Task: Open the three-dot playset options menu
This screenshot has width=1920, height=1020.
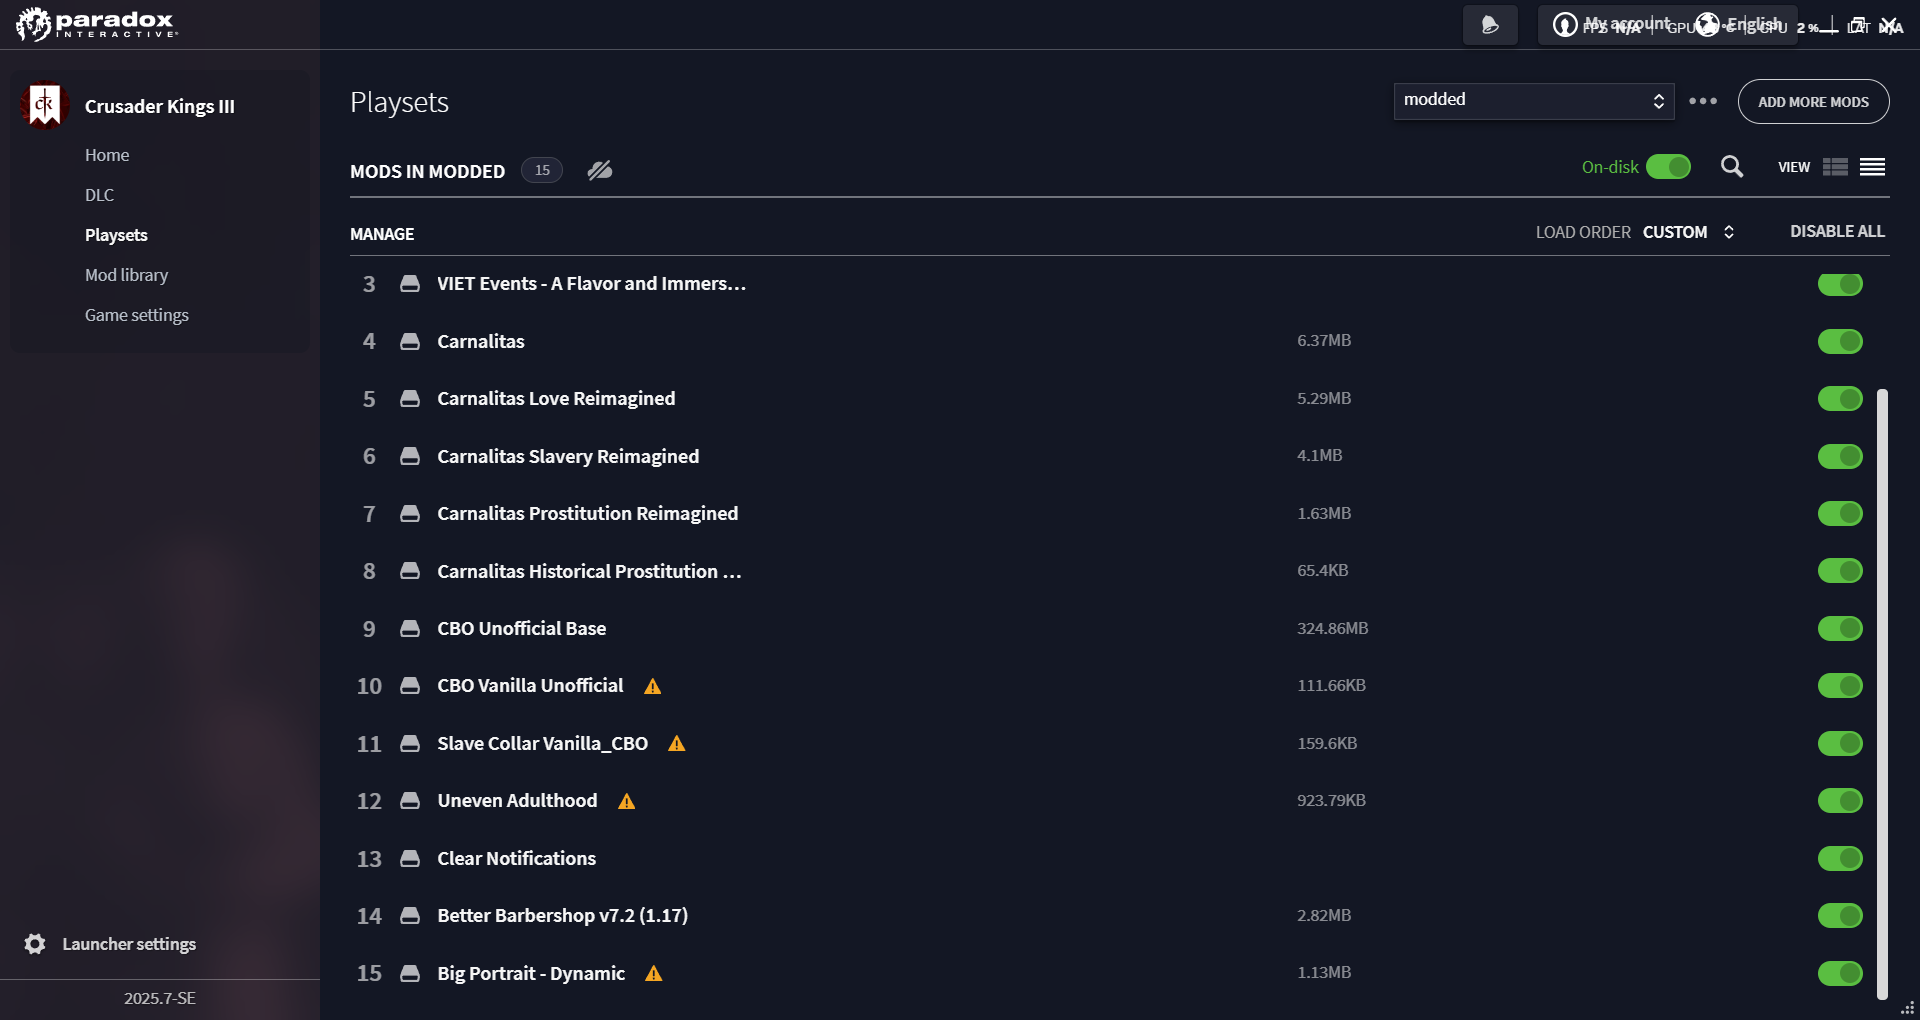Action: [x=1703, y=101]
